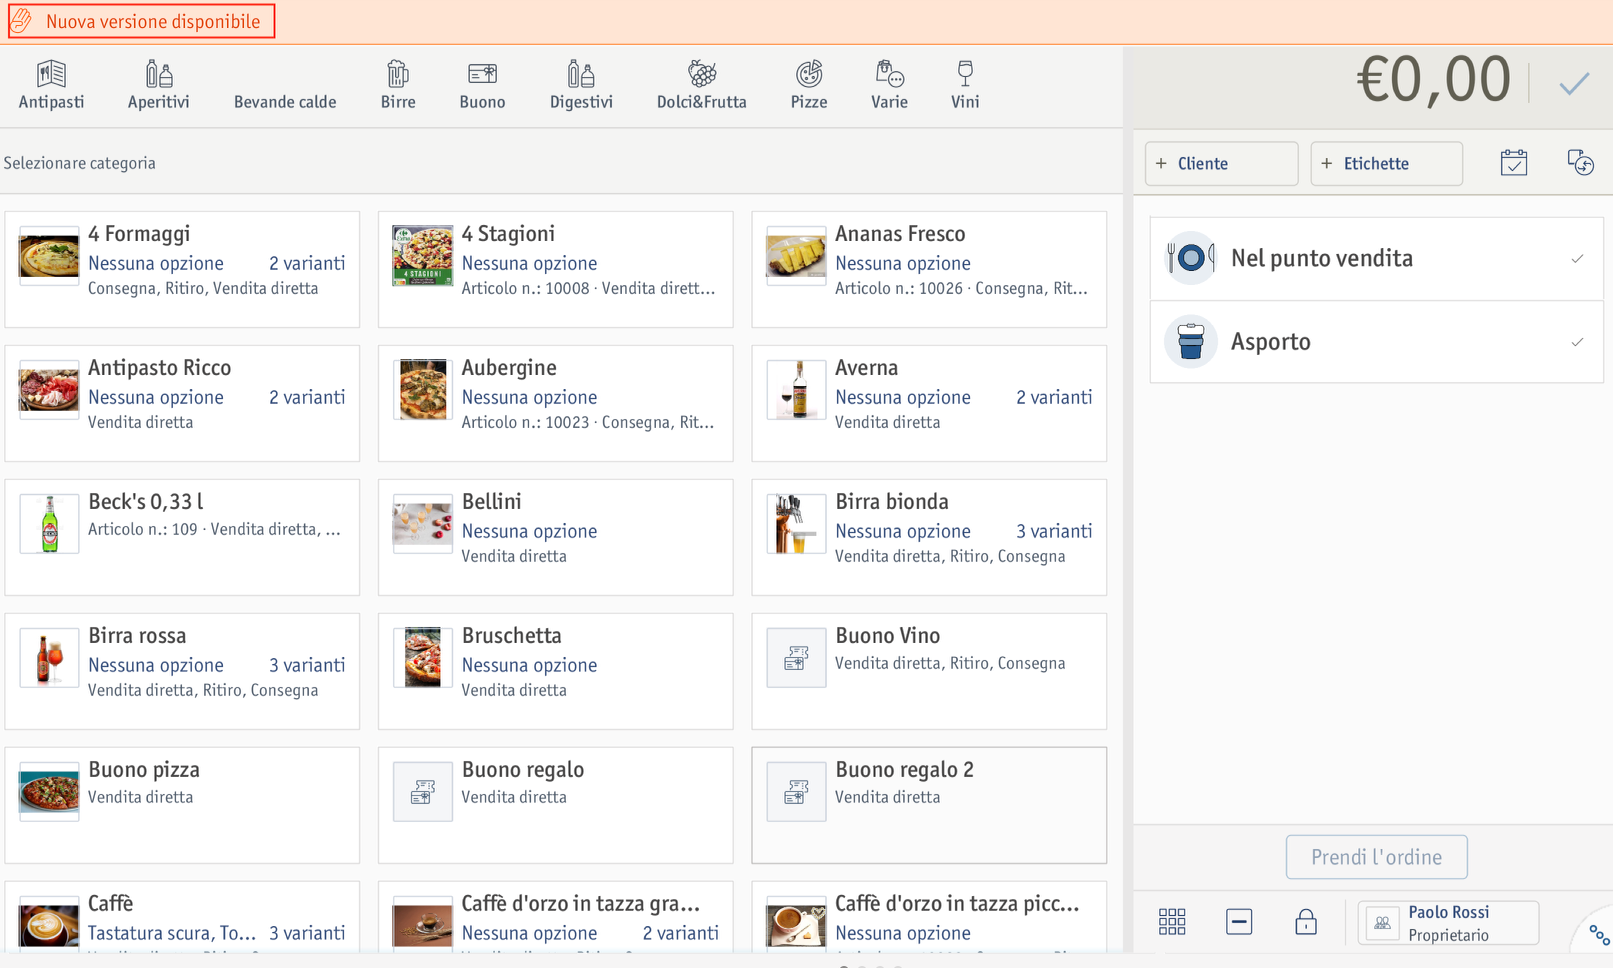This screenshot has width=1613, height=968.
Task: Select the Digestivi category
Action: pyautogui.click(x=581, y=85)
